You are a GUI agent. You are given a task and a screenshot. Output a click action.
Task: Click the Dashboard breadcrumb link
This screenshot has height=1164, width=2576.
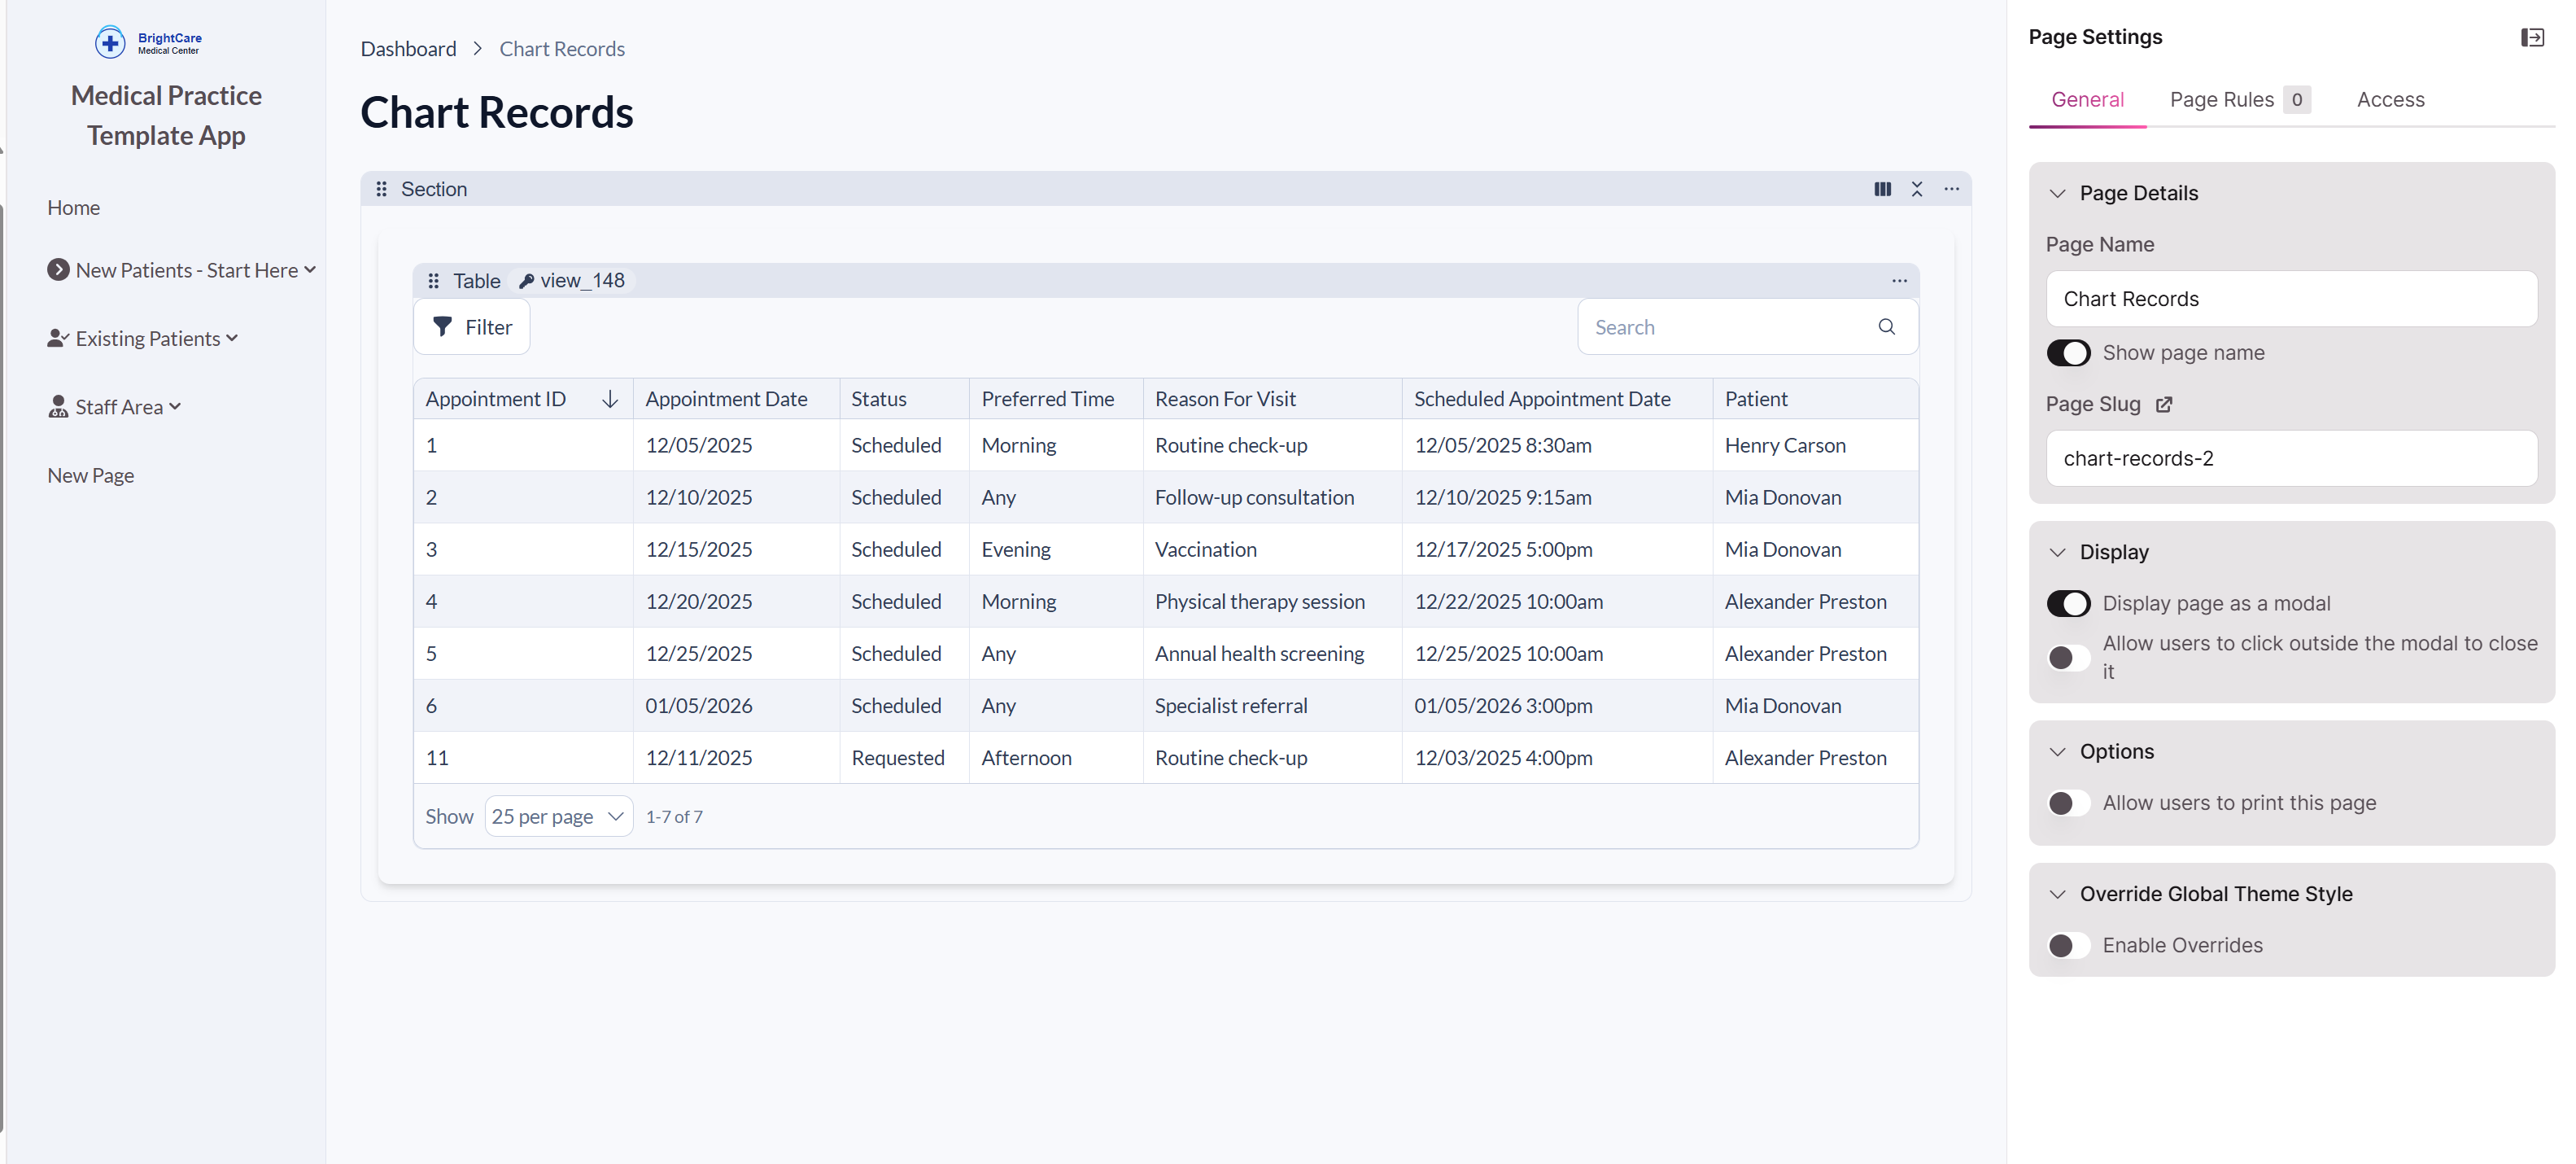pyautogui.click(x=408, y=49)
